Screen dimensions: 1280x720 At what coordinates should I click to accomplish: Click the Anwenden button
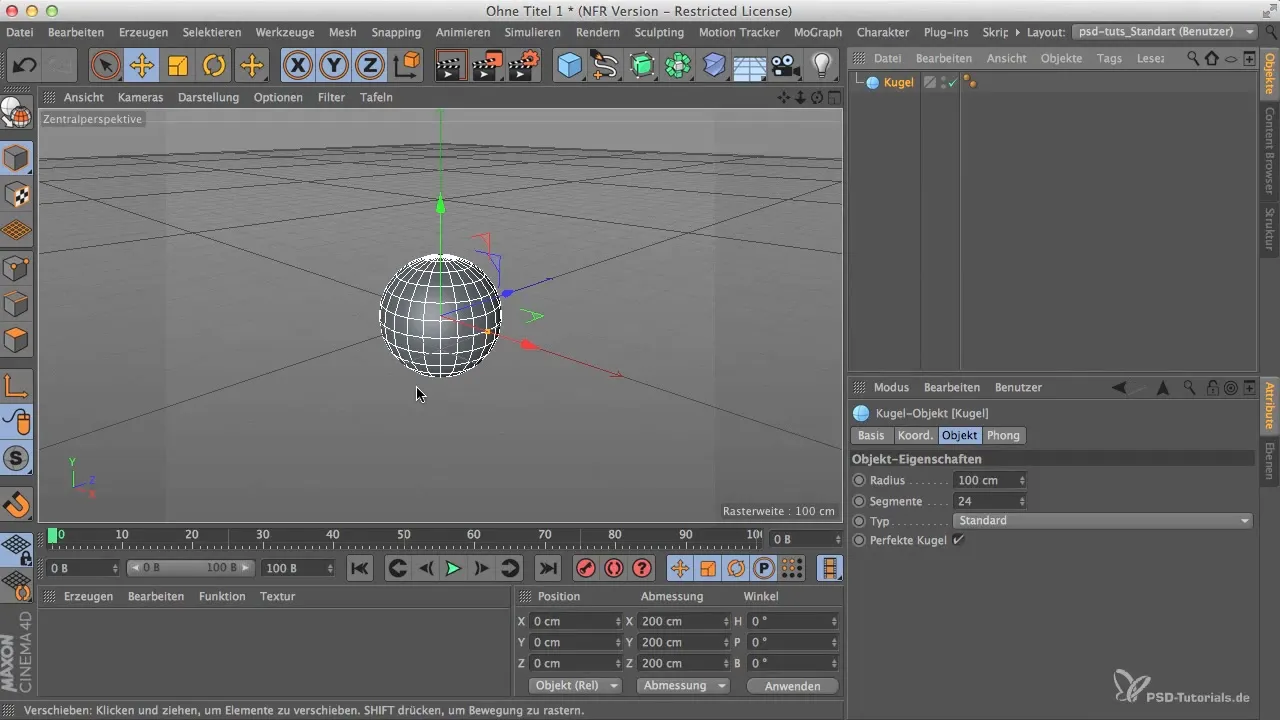pyautogui.click(x=792, y=685)
